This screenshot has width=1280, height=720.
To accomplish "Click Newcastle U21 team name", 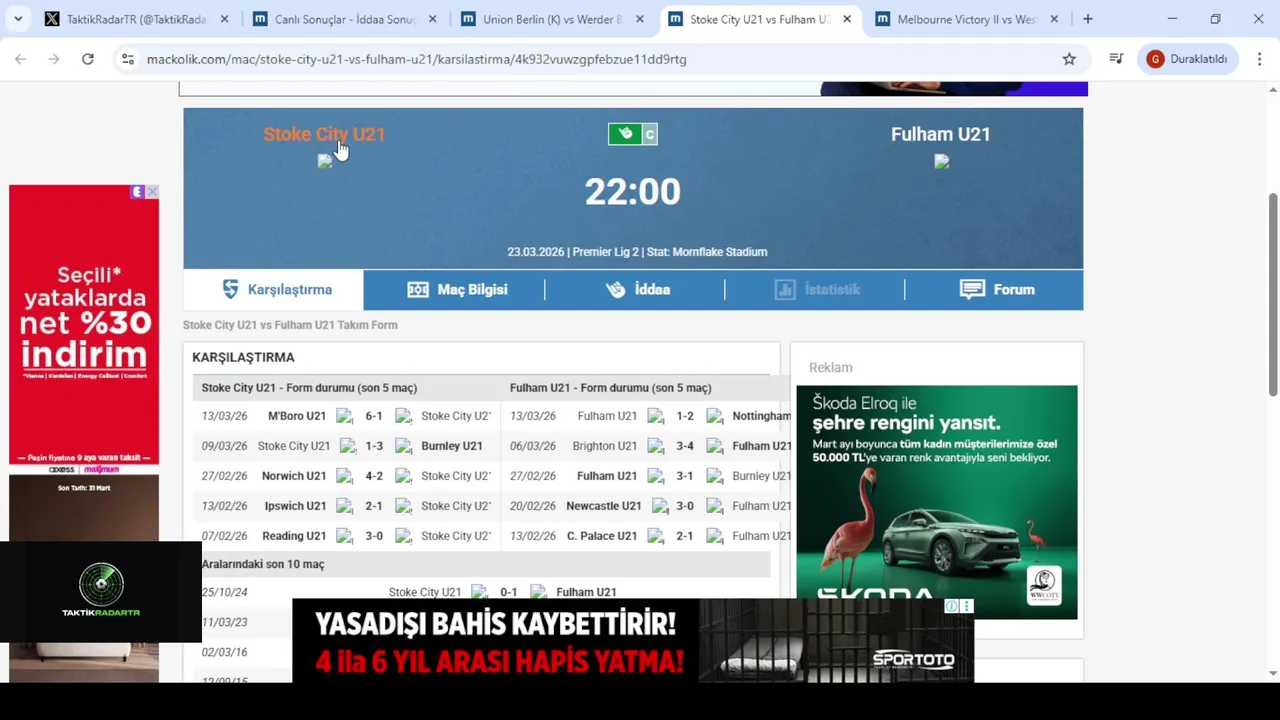I will tap(604, 506).
